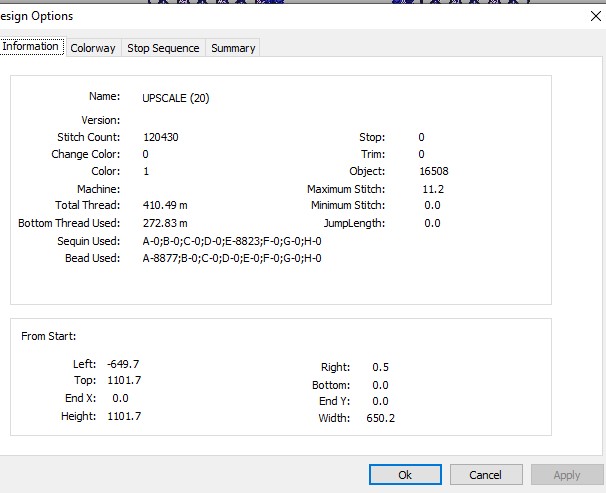Click the Minimum Stitch label

click(x=348, y=205)
